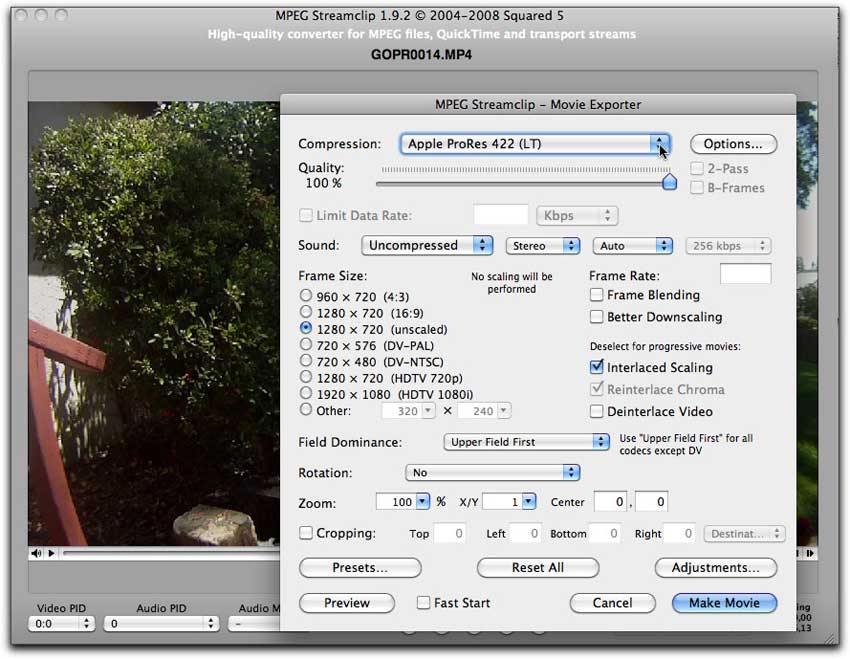This screenshot has height=659, width=850.
Task: Click the Make Movie button
Action: pyautogui.click(x=724, y=603)
